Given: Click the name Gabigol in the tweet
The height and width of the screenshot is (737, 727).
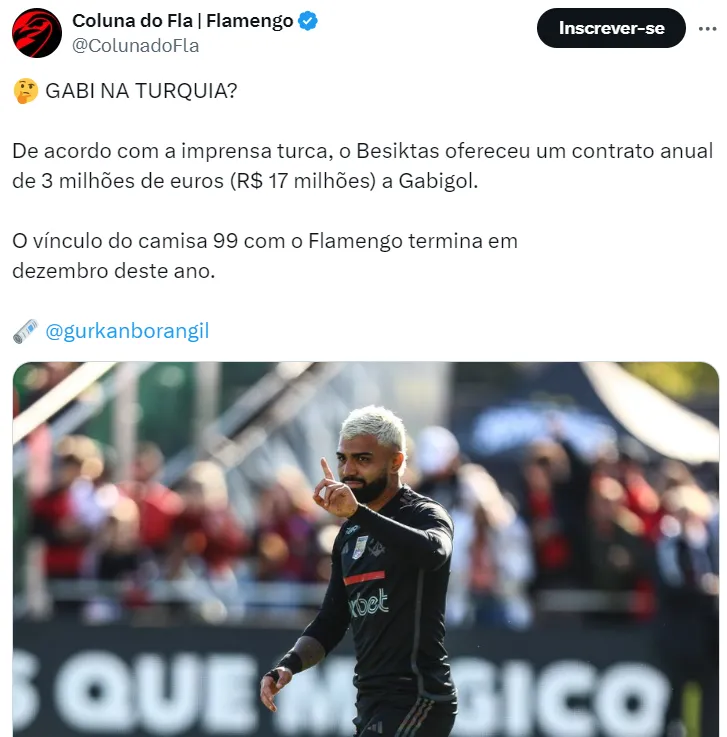Looking at the screenshot, I should pos(438,181).
